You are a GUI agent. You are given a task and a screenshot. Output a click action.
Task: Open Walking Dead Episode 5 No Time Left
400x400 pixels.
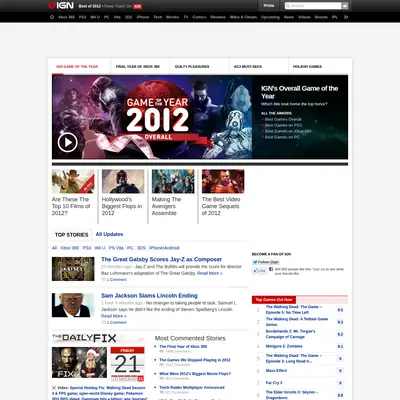293,309
